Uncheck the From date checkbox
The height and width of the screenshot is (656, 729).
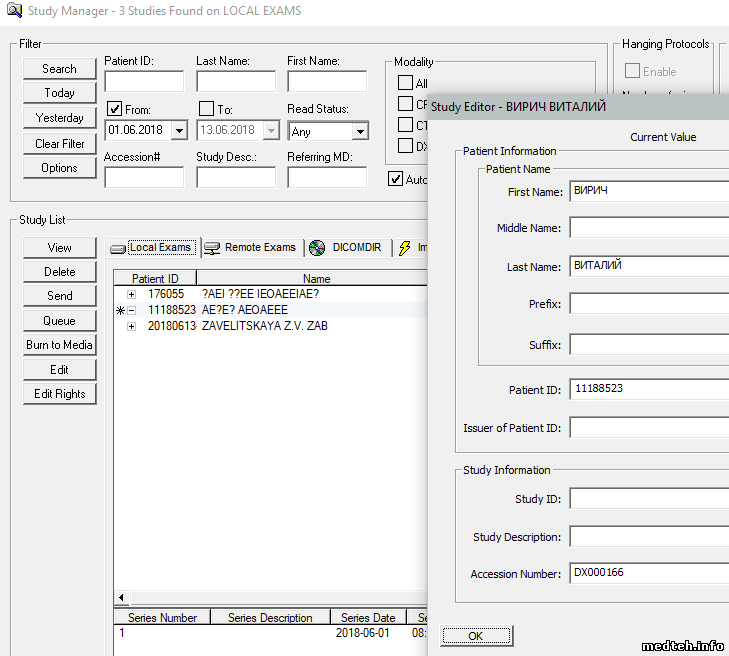[114, 109]
